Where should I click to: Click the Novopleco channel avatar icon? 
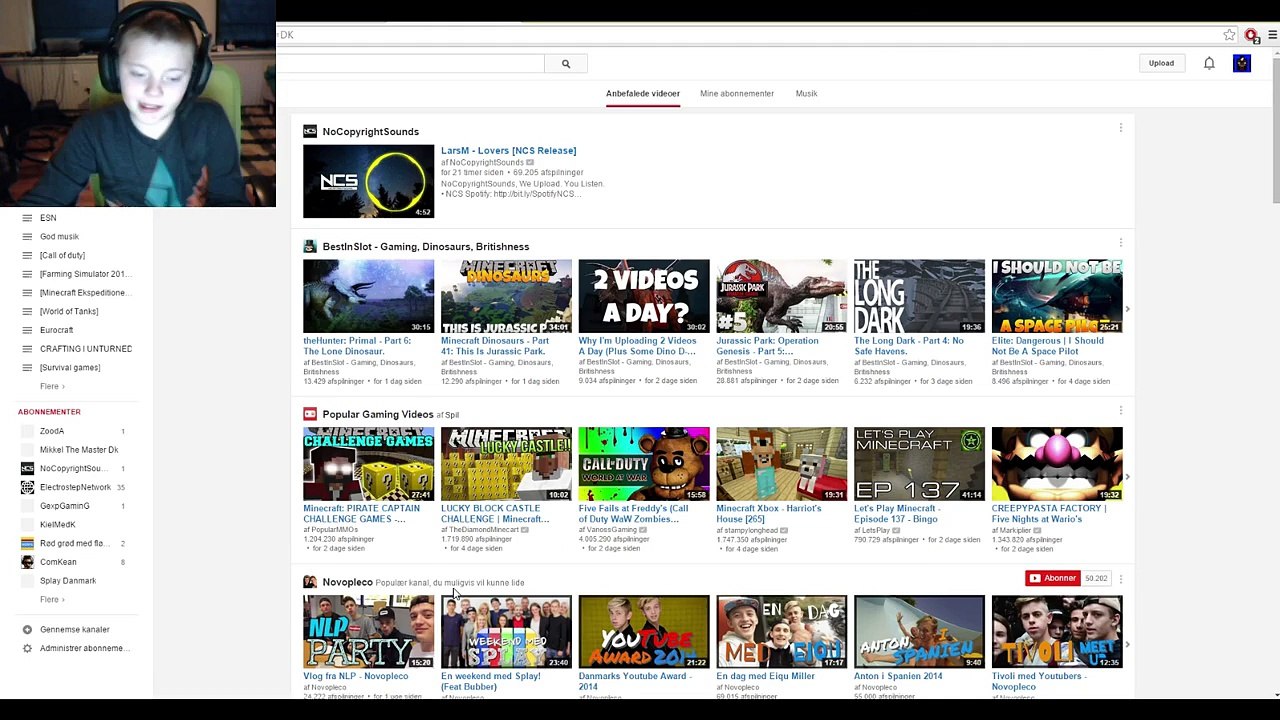tap(310, 582)
